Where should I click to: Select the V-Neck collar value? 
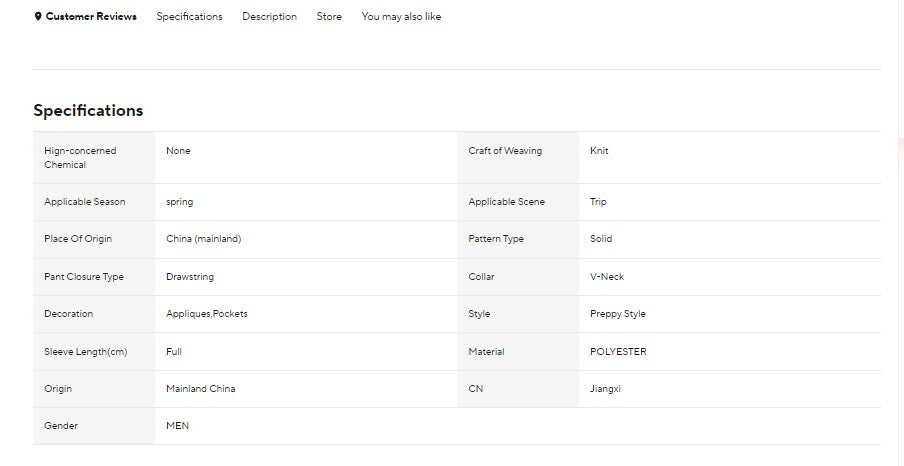(607, 277)
